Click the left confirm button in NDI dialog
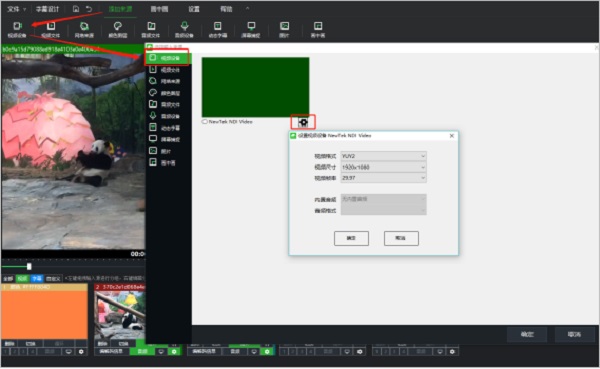Image resolution: width=600 pixels, height=369 pixels. pyautogui.click(x=351, y=238)
